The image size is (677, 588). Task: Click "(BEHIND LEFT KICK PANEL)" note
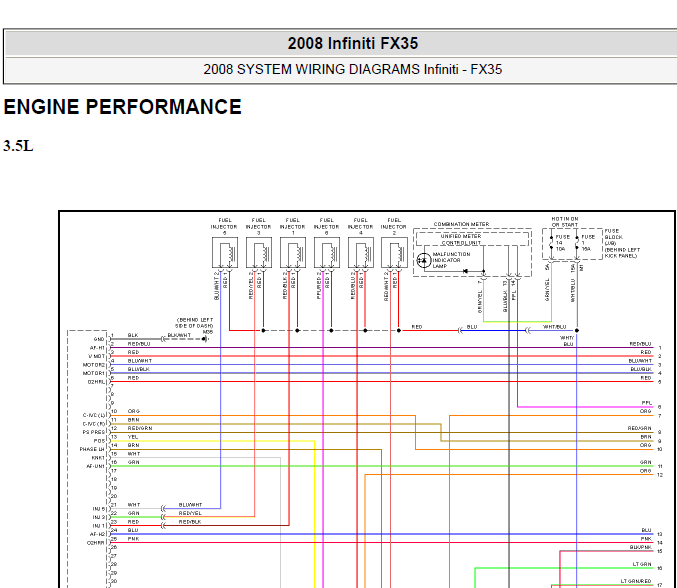pyautogui.click(x=622, y=253)
